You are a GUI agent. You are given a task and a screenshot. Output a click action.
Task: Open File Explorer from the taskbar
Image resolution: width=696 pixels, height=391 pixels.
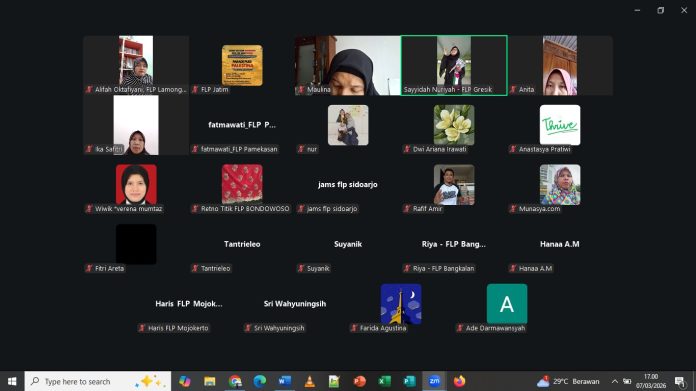(x=210, y=381)
